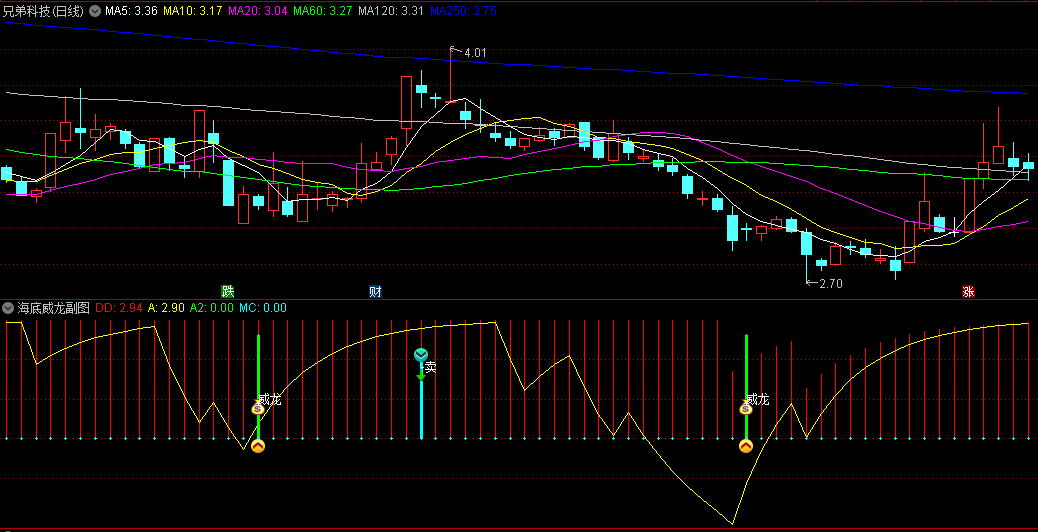Click the first 威龙 money bag icon
1038x532 pixels.
pyautogui.click(x=258, y=409)
